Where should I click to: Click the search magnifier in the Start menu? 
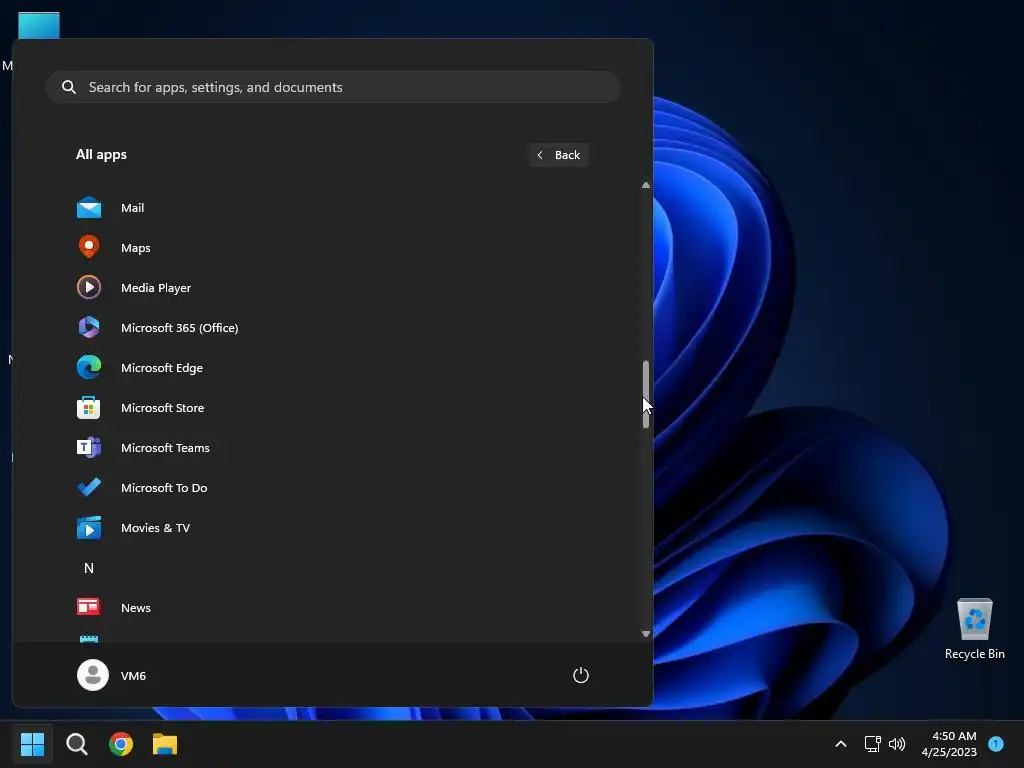pyautogui.click(x=69, y=87)
